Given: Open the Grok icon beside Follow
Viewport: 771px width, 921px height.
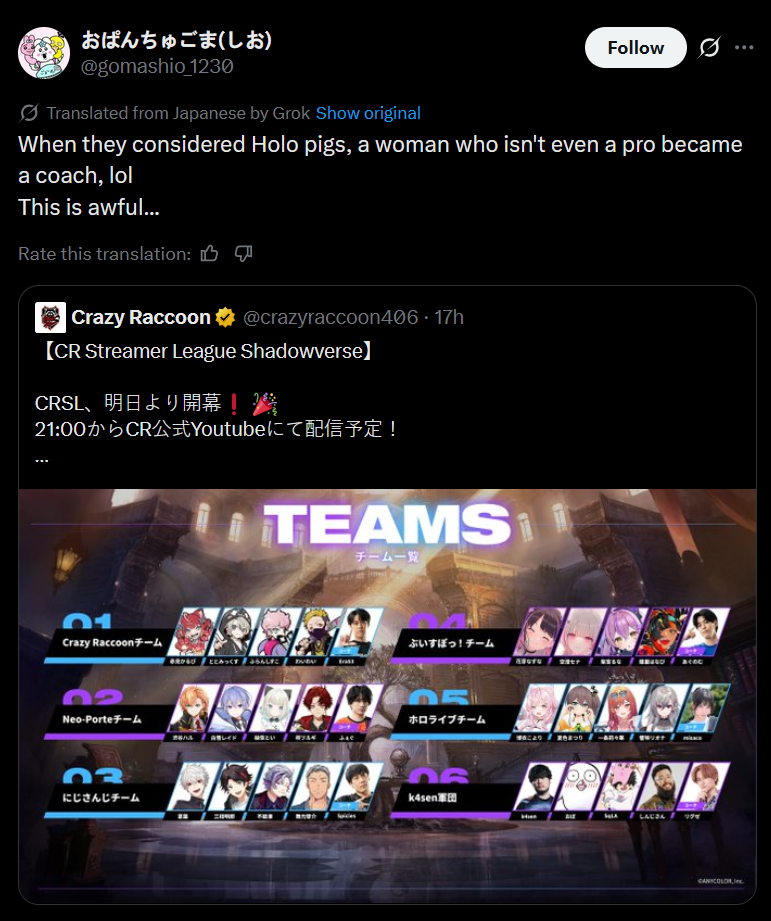Looking at the screenshot, I should click(709, 48).
